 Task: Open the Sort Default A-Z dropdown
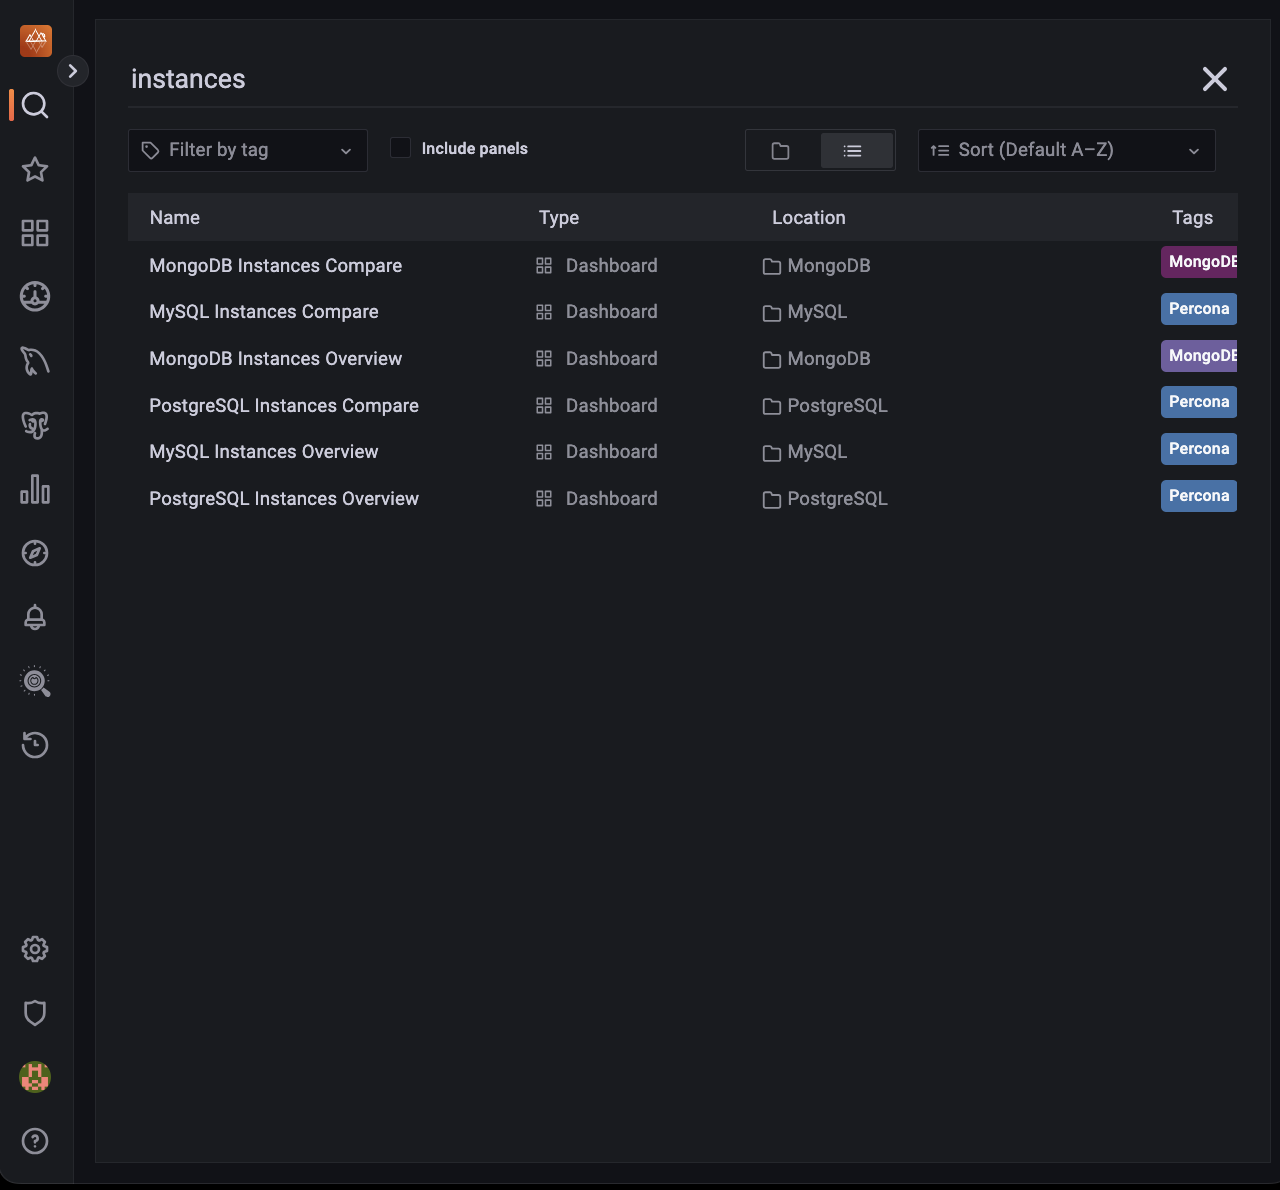pos(1065,150)
